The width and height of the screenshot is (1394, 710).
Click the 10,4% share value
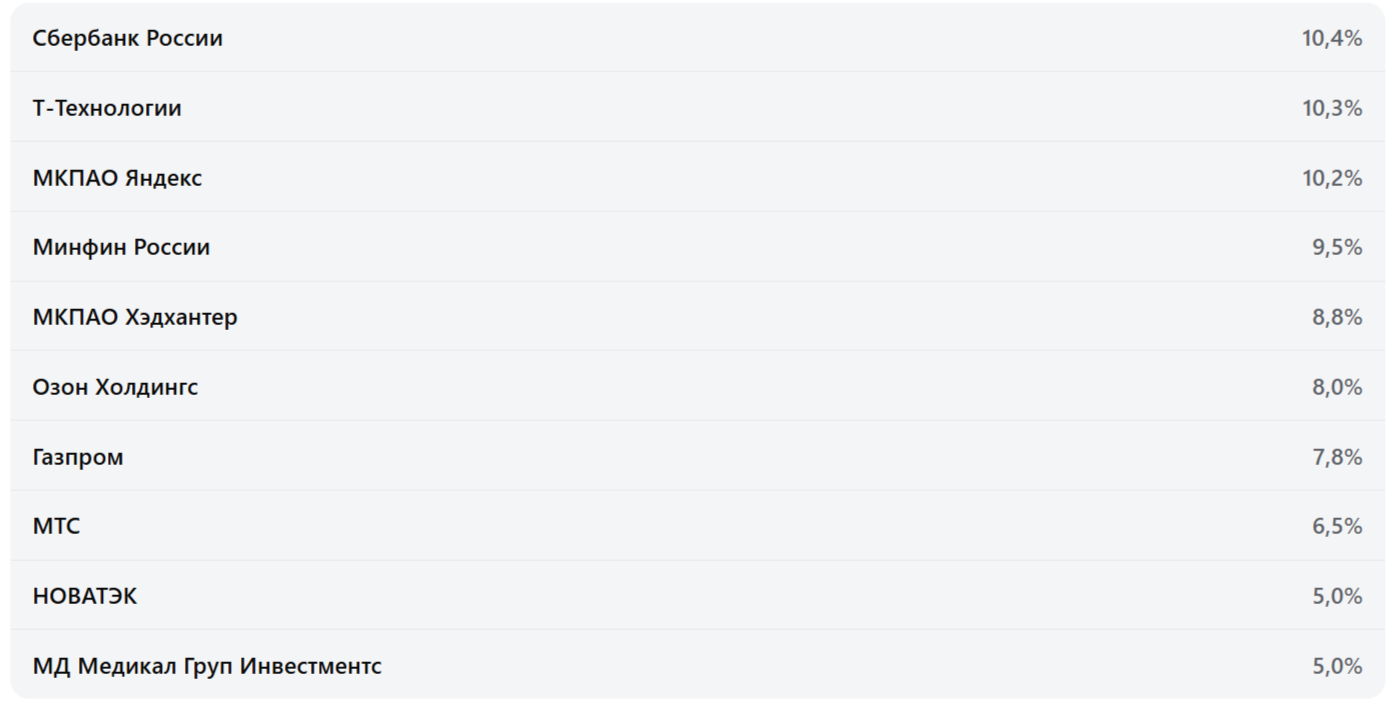[x=1332, y=38]
